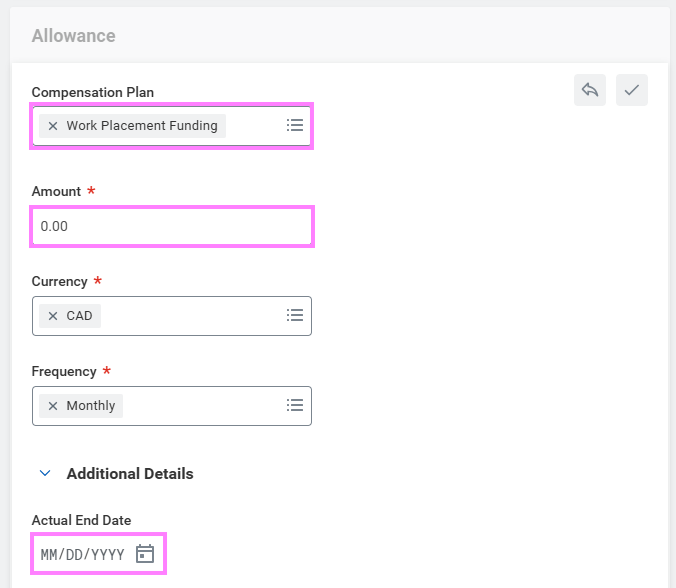Click the Amount input field
This screenshot has height=588, width=676.
(x=172, y=226)
